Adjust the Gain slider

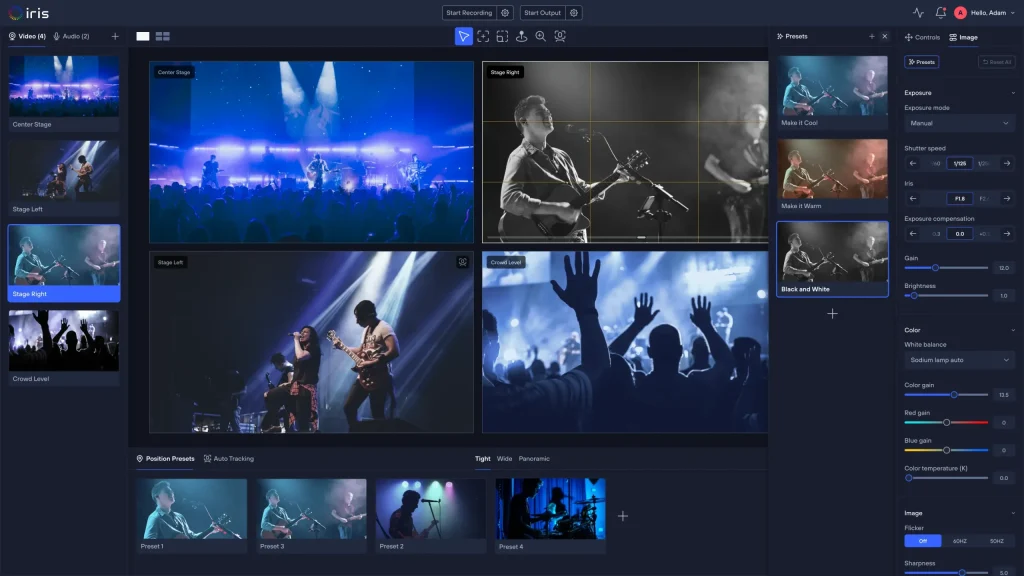click(935, 268)
